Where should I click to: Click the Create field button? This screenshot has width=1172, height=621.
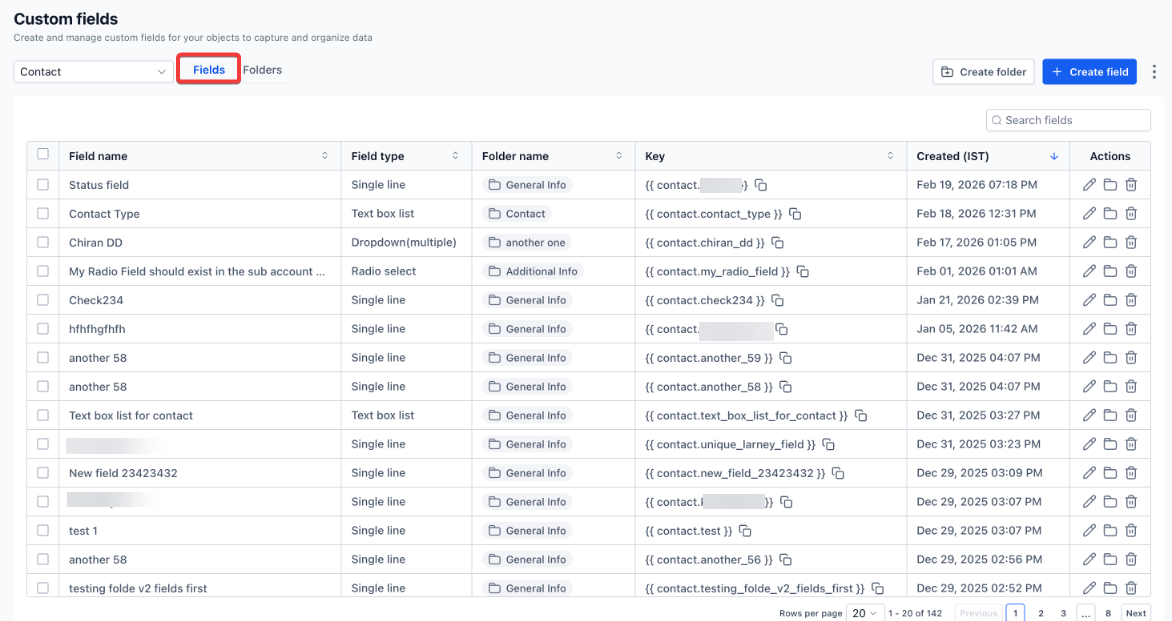click(1089, 72)
